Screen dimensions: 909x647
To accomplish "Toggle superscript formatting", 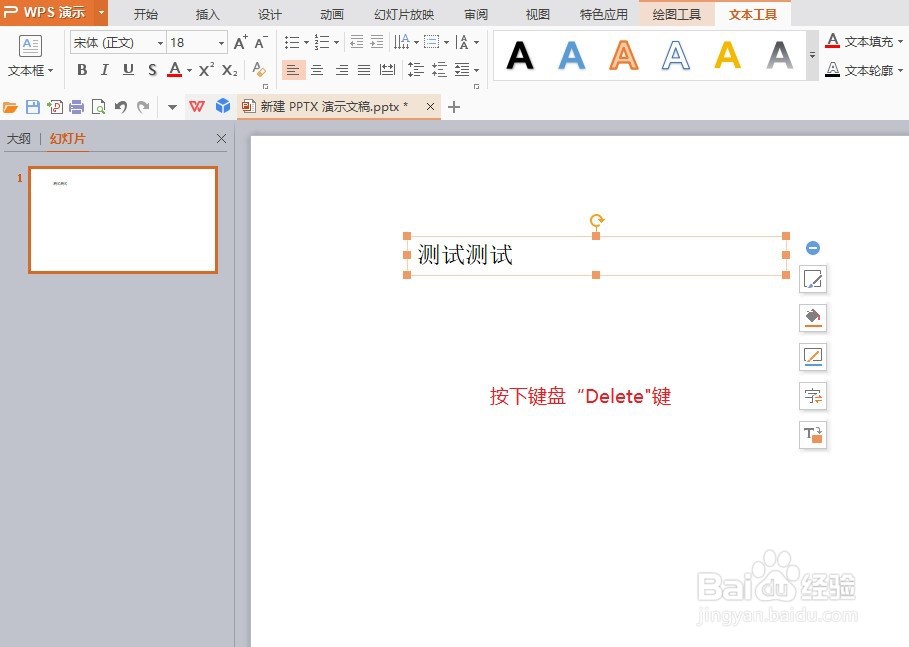I will [x=206, y=70].
